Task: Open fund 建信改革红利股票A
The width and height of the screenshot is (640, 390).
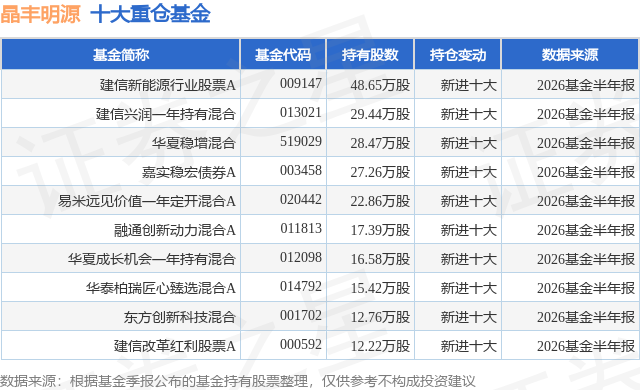Action: [175, 346]
